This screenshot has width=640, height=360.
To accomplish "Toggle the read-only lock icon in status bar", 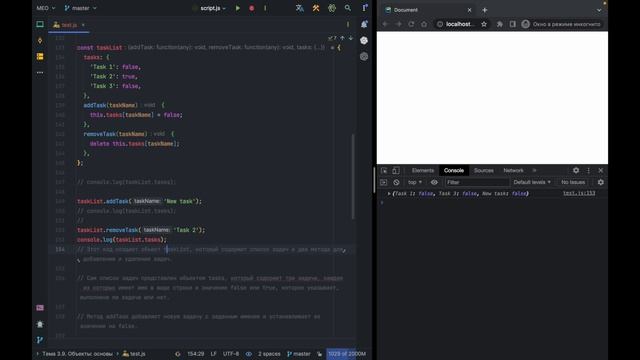I will tap(319, 354).
